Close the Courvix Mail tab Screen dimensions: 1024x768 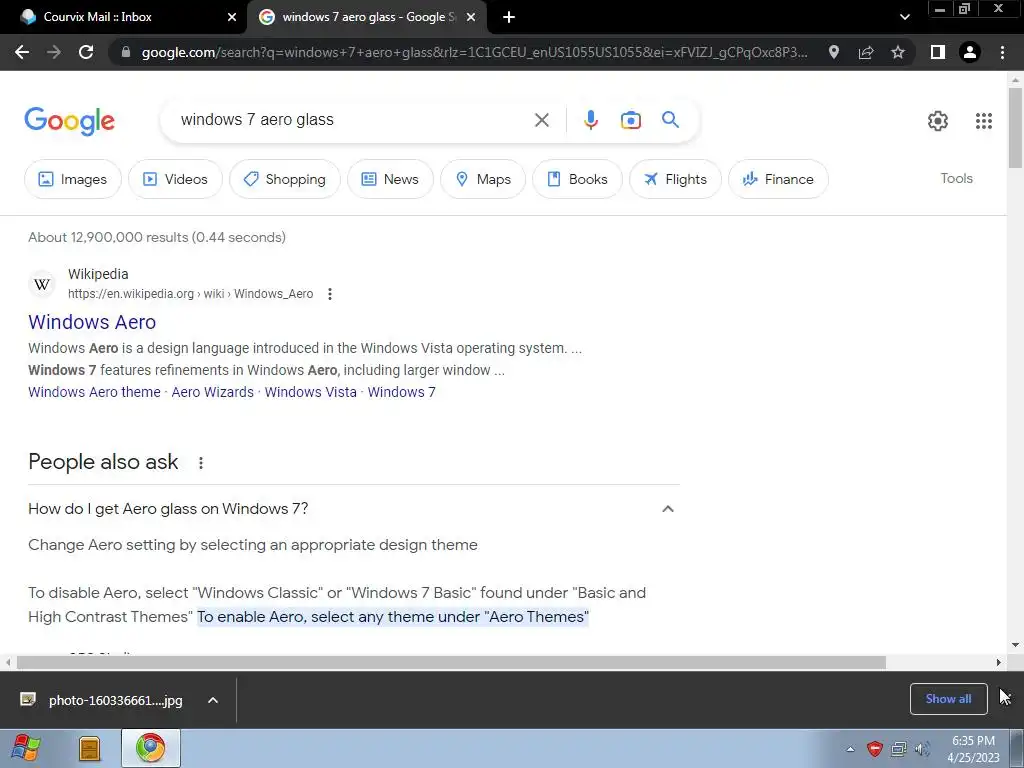(231, 17)
